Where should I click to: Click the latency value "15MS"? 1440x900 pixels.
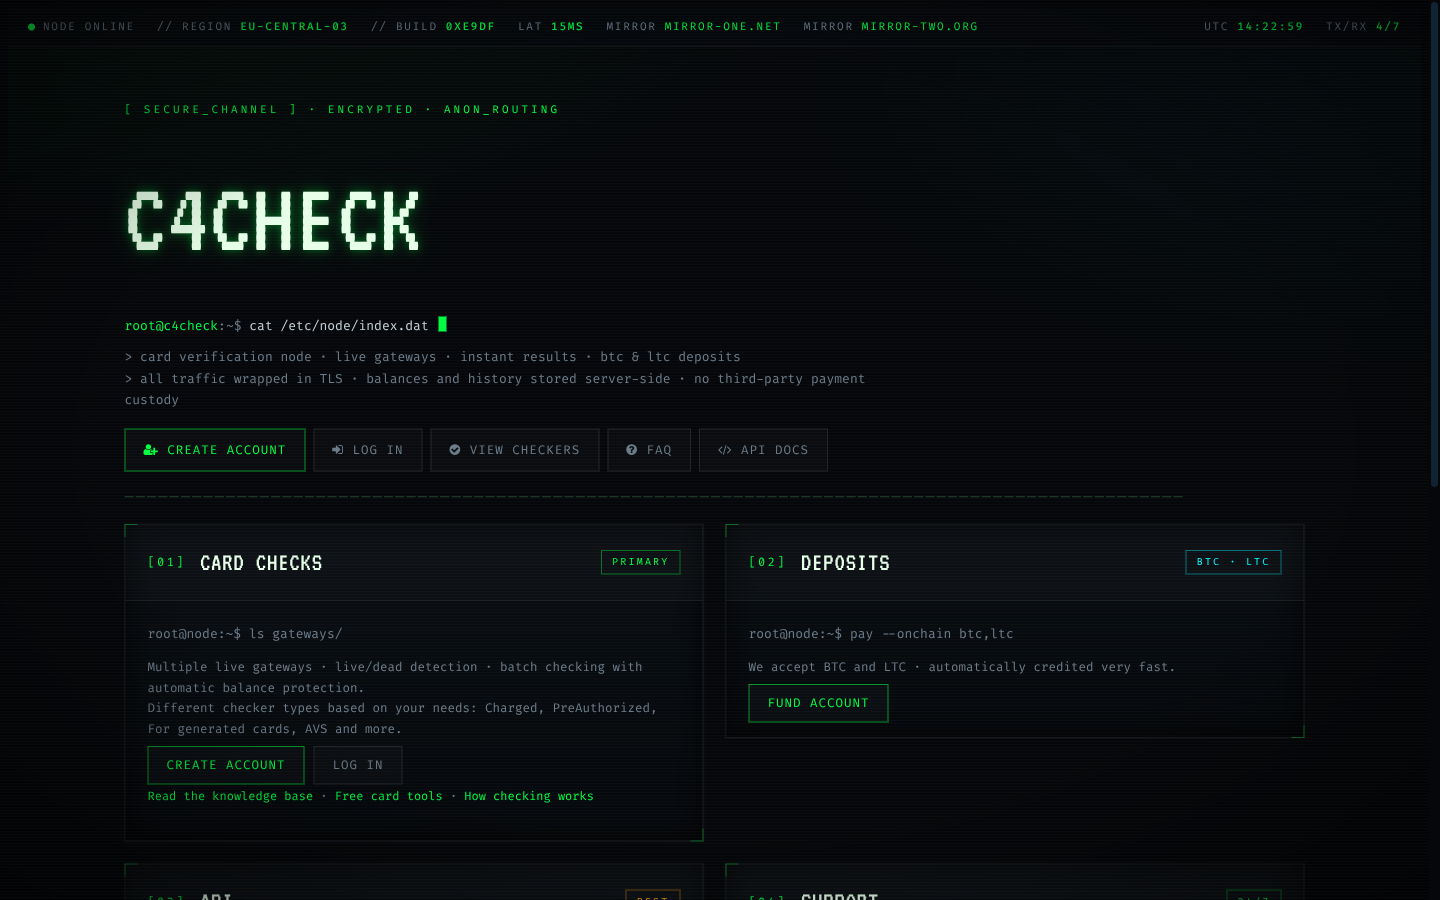[x=567, y=27]
